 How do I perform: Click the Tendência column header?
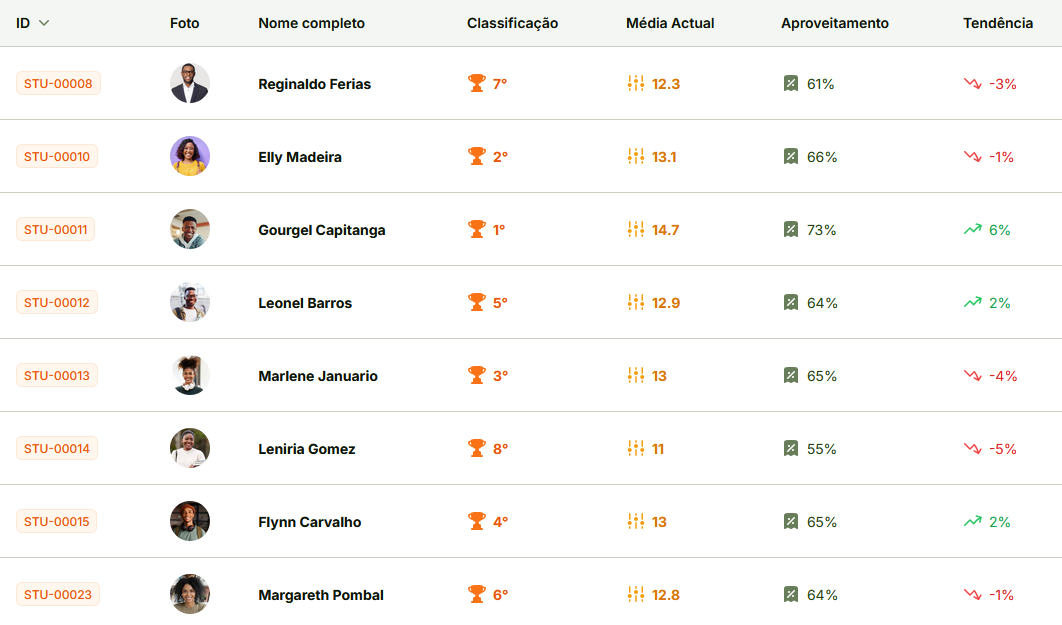tap(998, 23)
